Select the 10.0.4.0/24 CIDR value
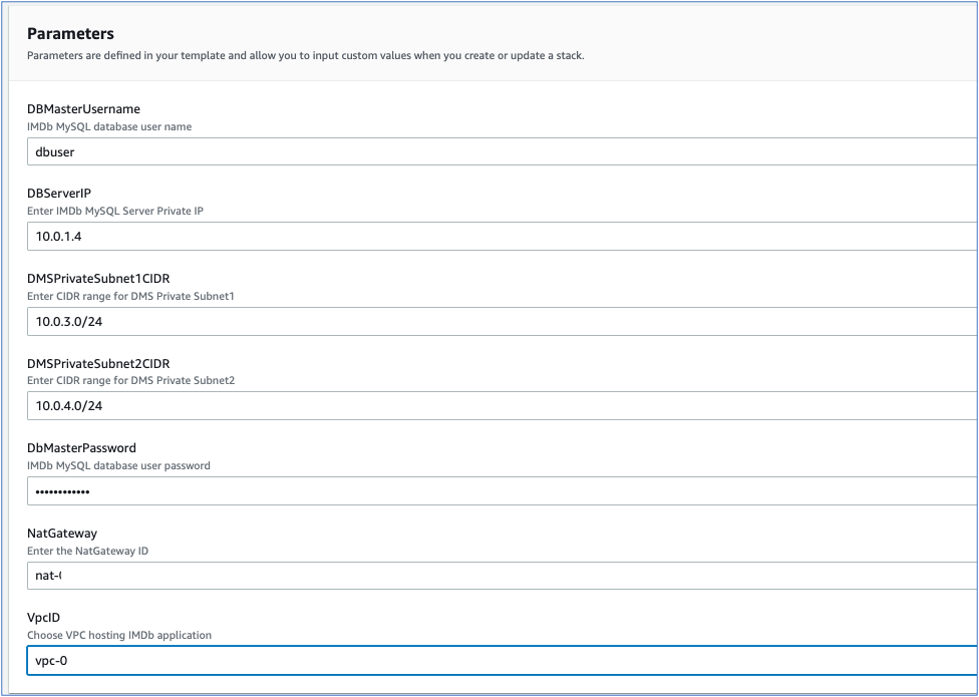The width and height of the screenshot is (979, 697). [68, 406]
